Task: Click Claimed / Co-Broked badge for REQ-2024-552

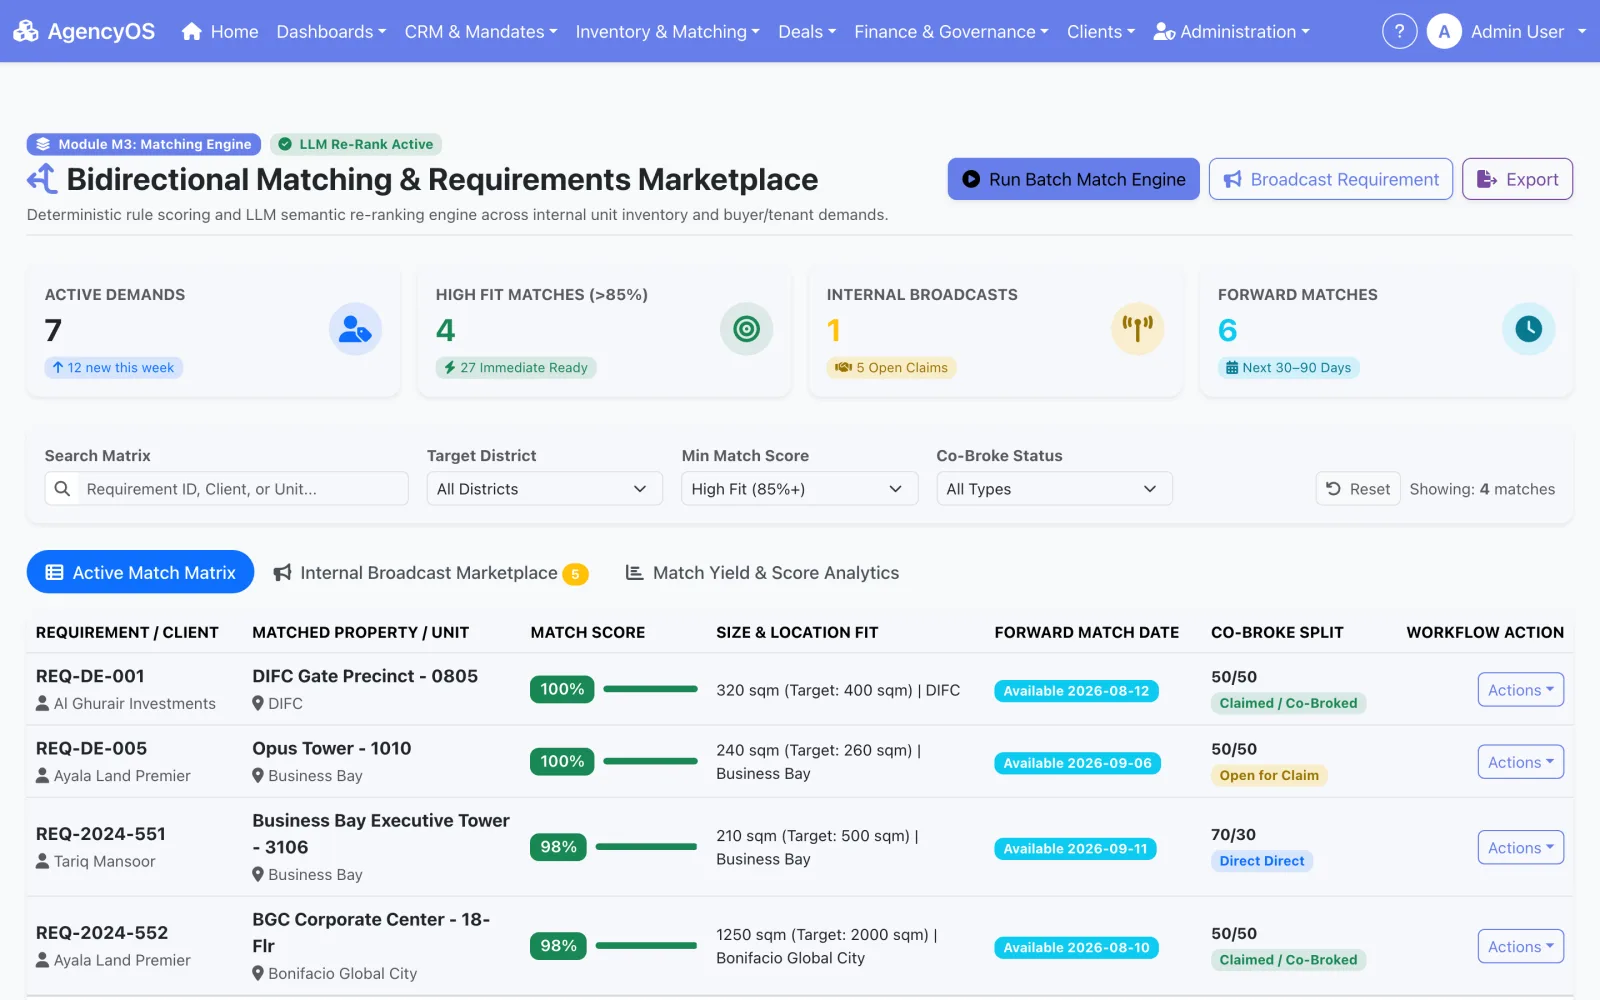Action: [x=1288, y=960]
